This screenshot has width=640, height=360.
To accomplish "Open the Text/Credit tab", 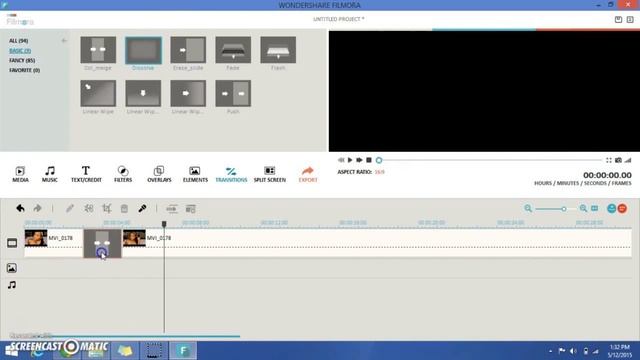I will pyautogui.click(x=86, y=174).
